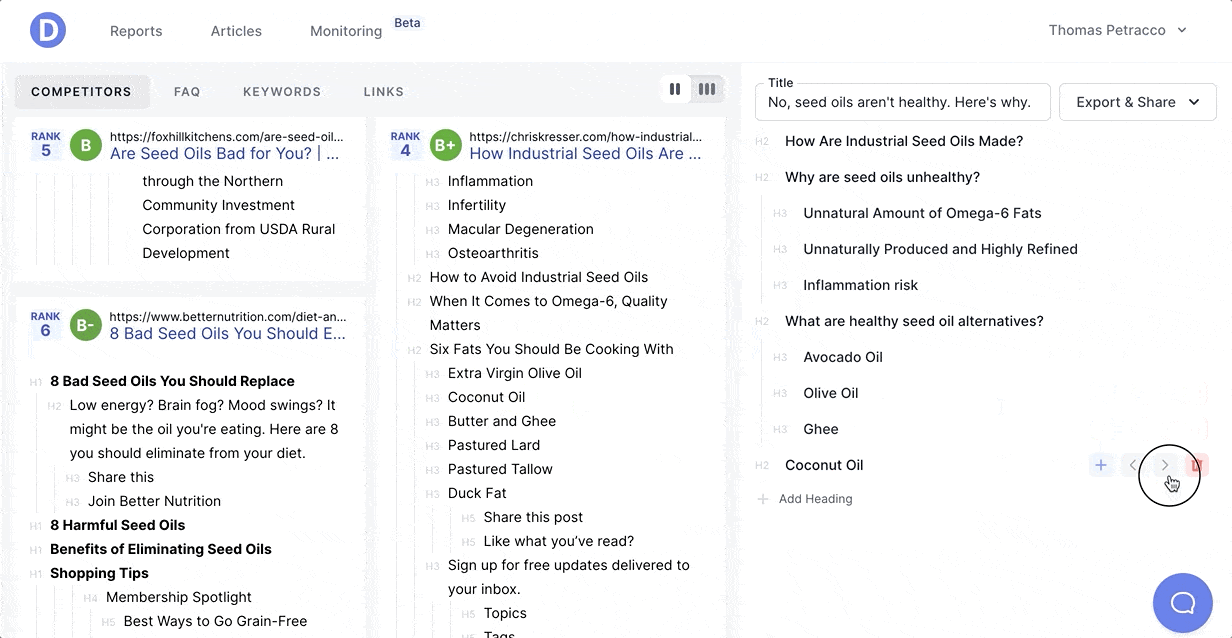The width and height of the screenshot is (1232, 638).
Task: Click the plus icon beside Add Heading
Action: point(763,499)
